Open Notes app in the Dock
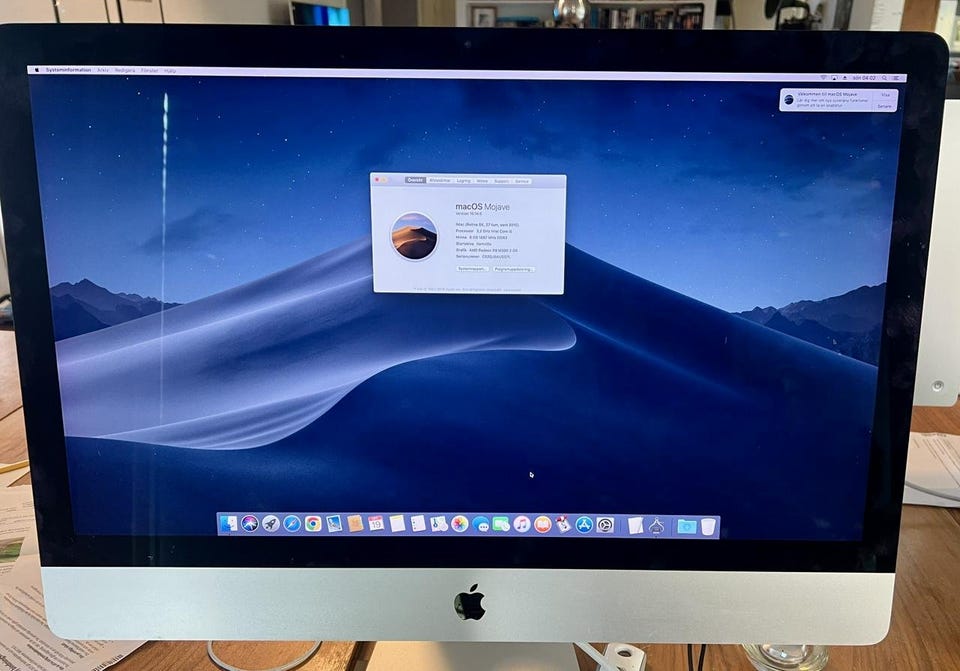960x671 pixels. [x=397, y=523]
